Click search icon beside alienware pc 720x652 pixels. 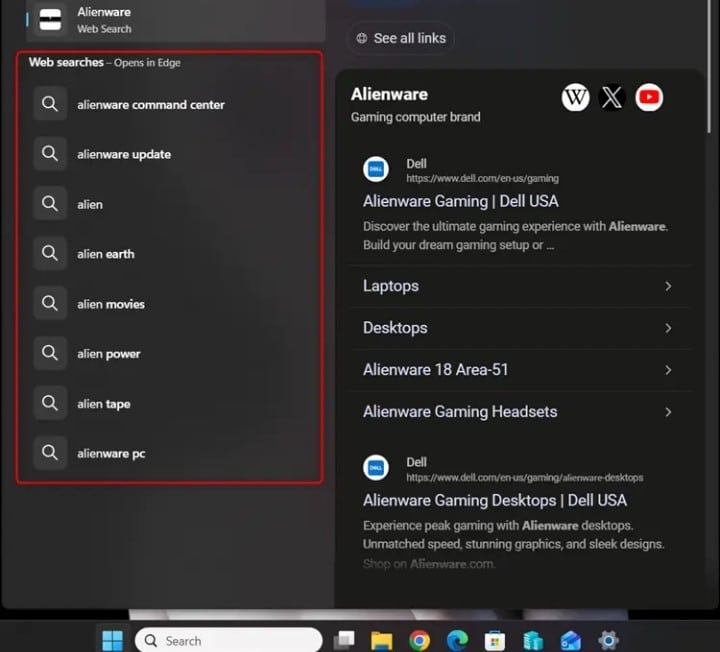(x=50, y=453)
